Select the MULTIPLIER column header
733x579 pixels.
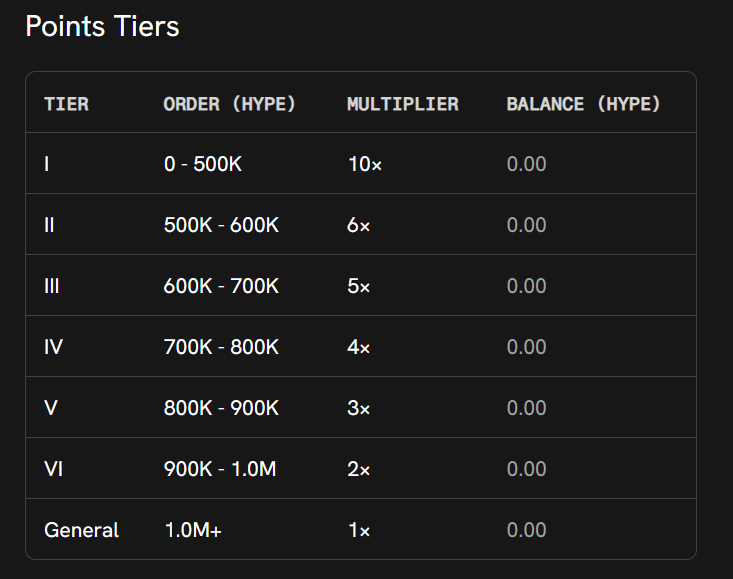pyautogui.click(x=402, y=103)
